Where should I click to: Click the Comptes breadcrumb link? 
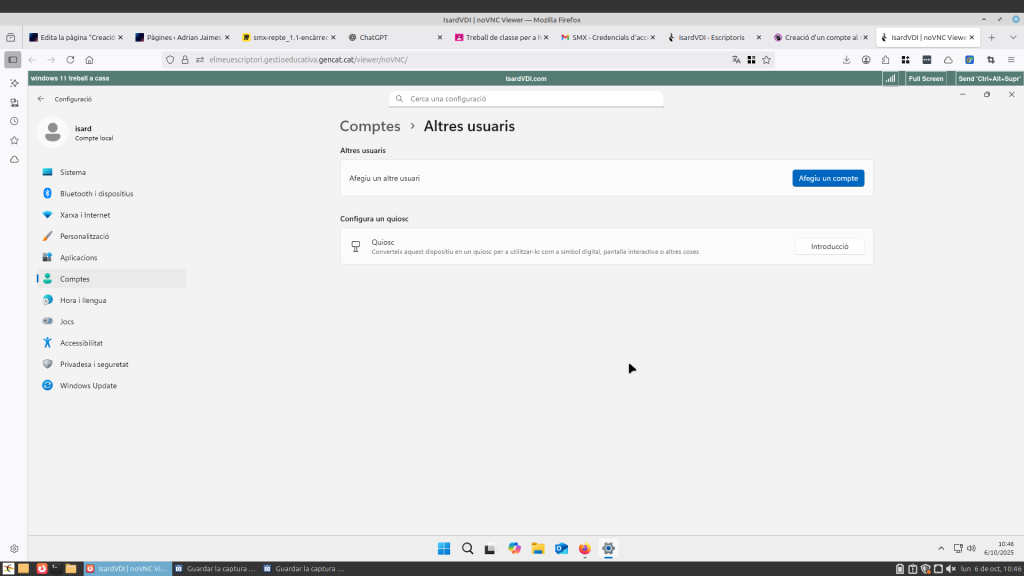(369, 126)
